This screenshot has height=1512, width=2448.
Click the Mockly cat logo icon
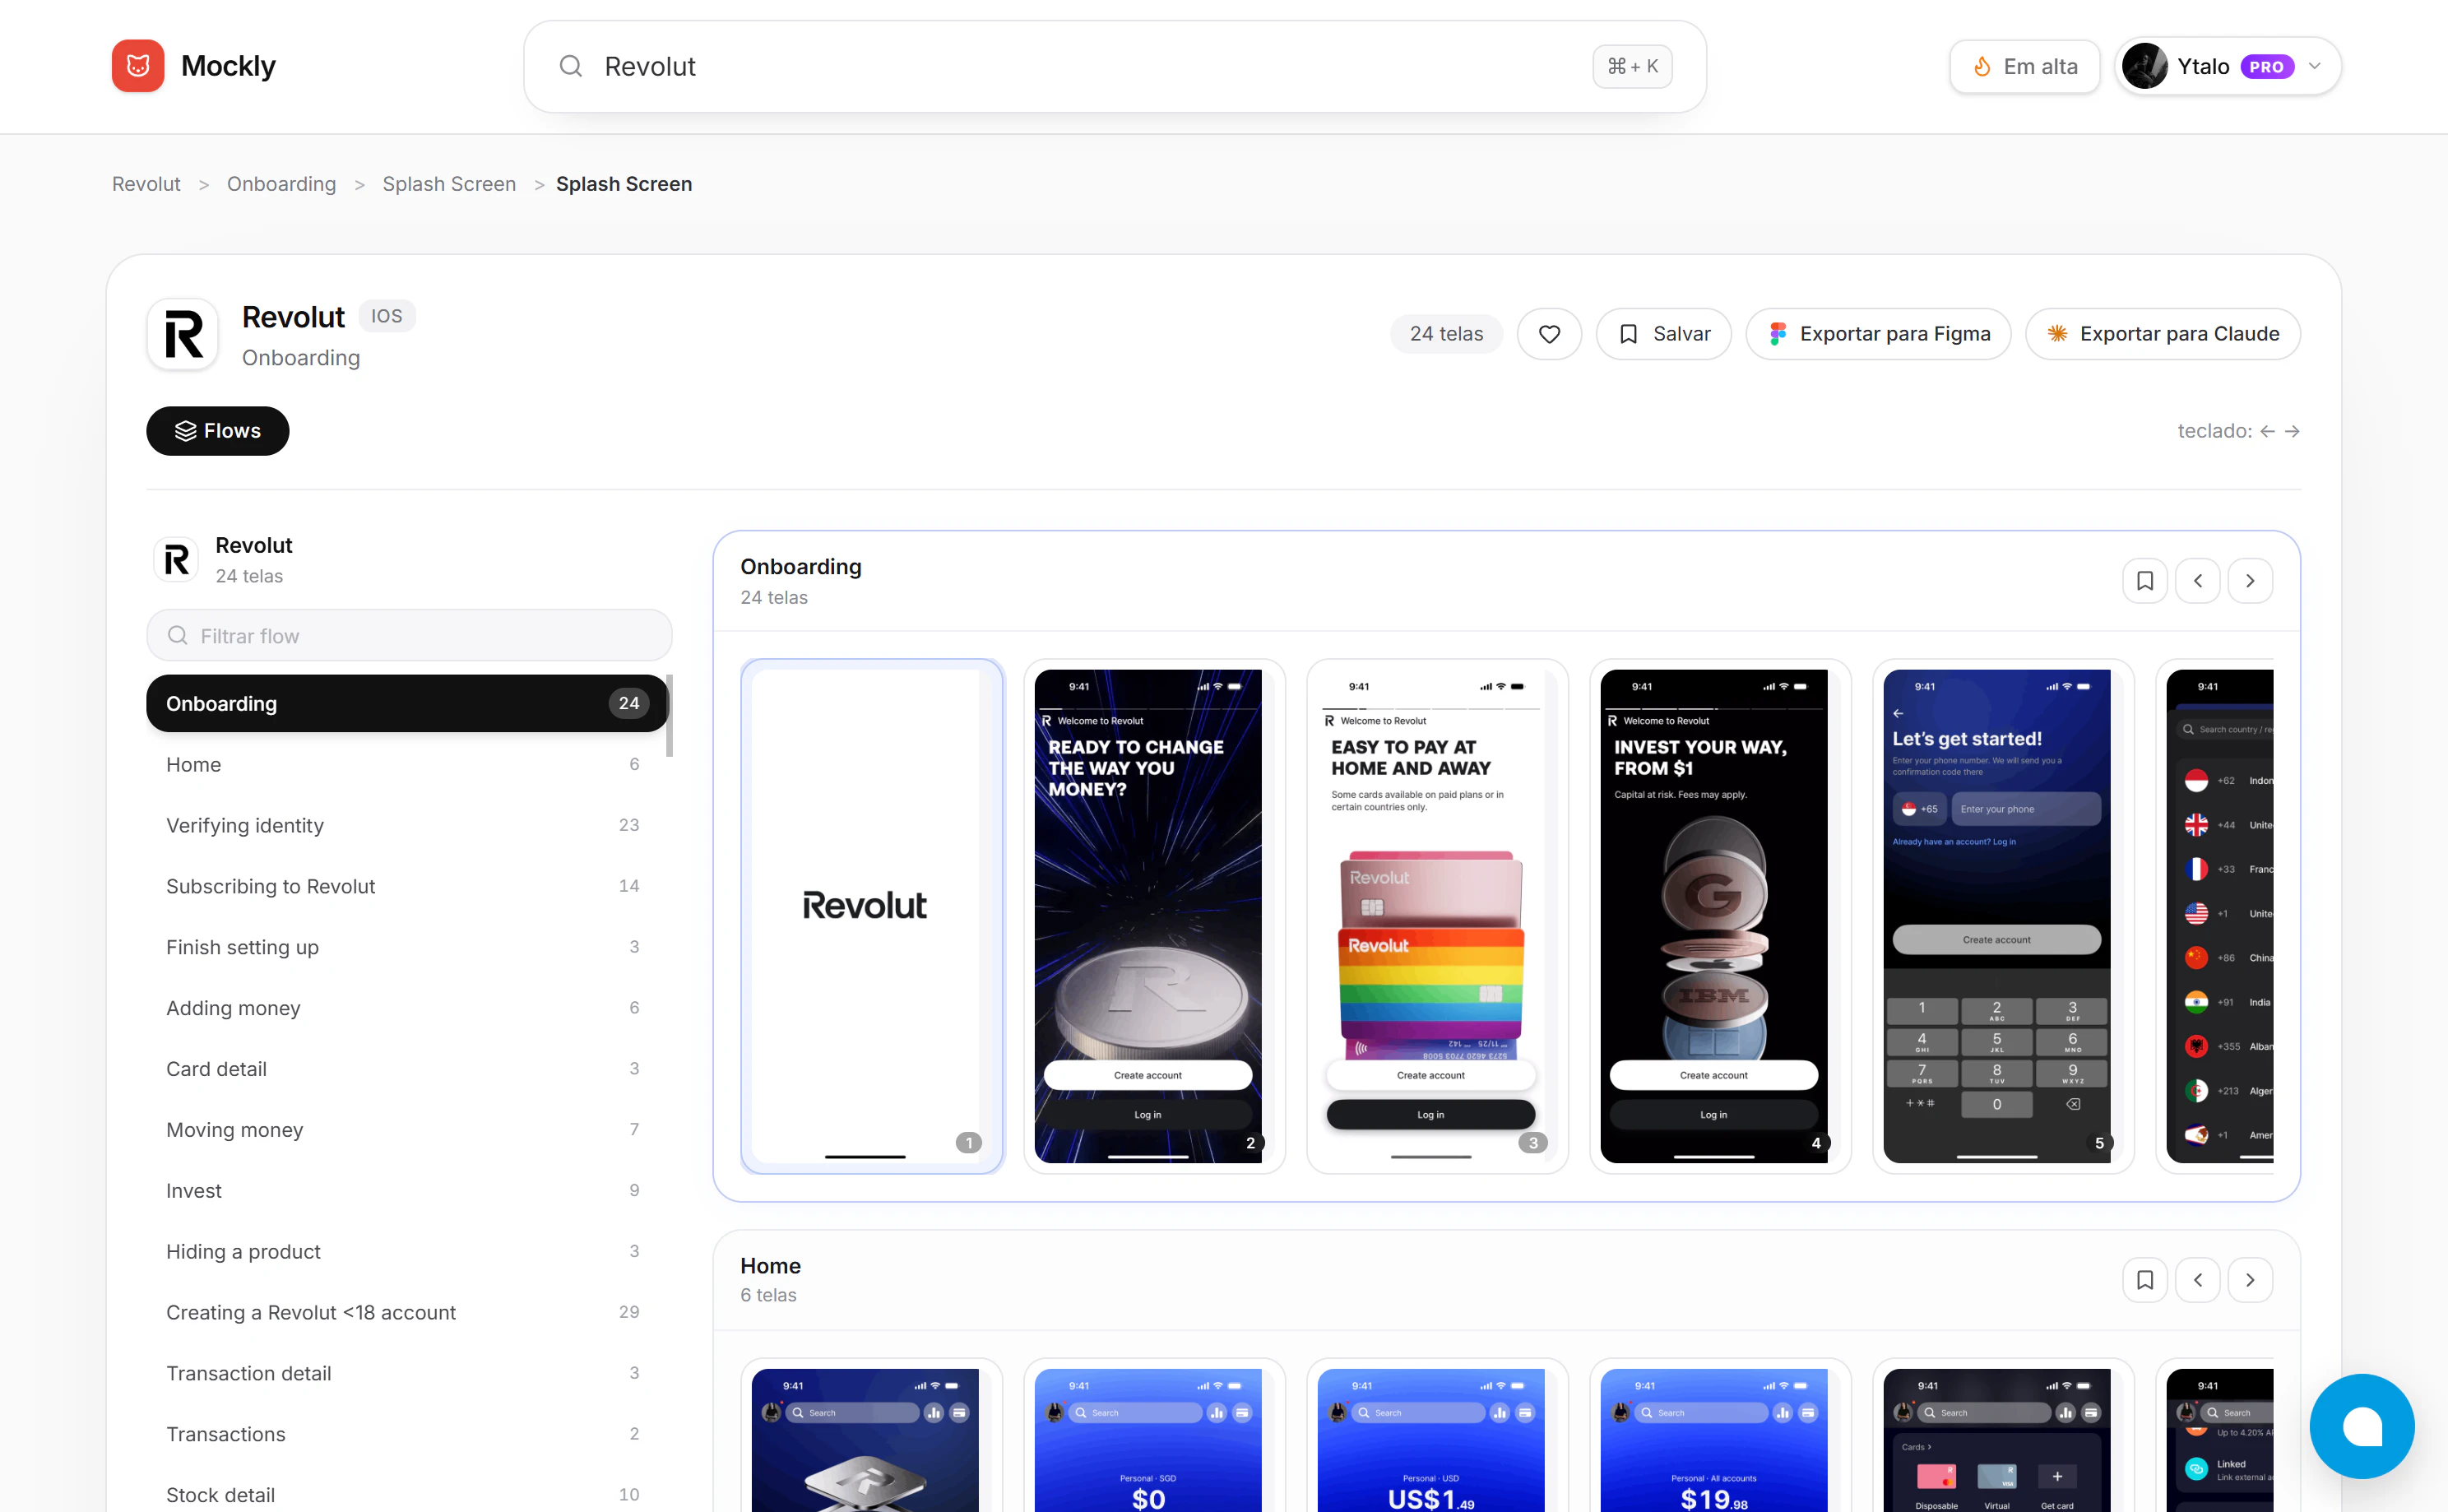[x=138, y=66]
